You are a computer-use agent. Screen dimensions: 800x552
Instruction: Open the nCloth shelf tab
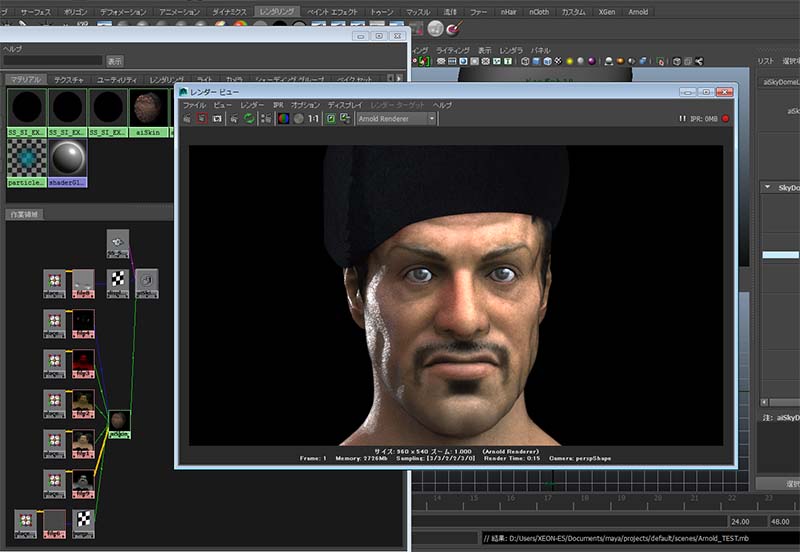pyautogui.click(x=539, y=11)
